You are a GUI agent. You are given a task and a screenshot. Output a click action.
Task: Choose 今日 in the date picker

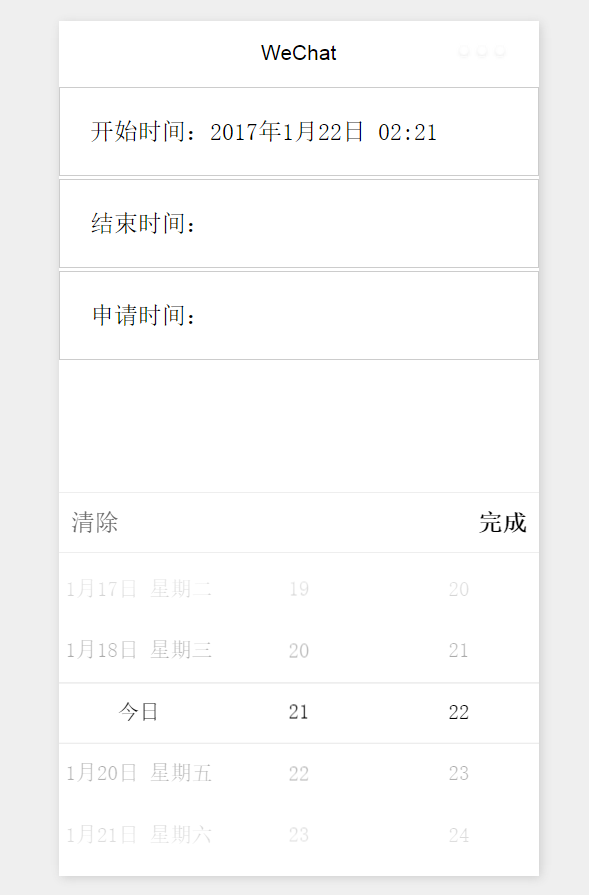[x=138, y=712]
